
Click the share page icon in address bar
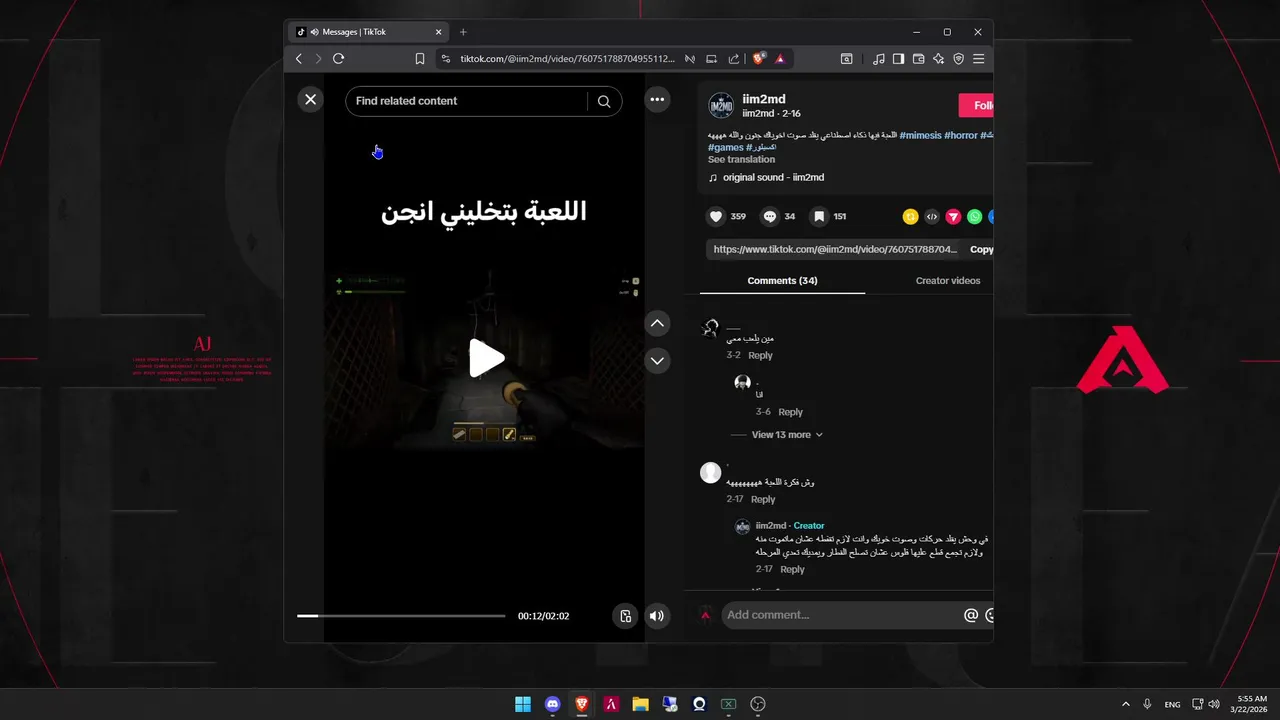click(x=734, y=59)
